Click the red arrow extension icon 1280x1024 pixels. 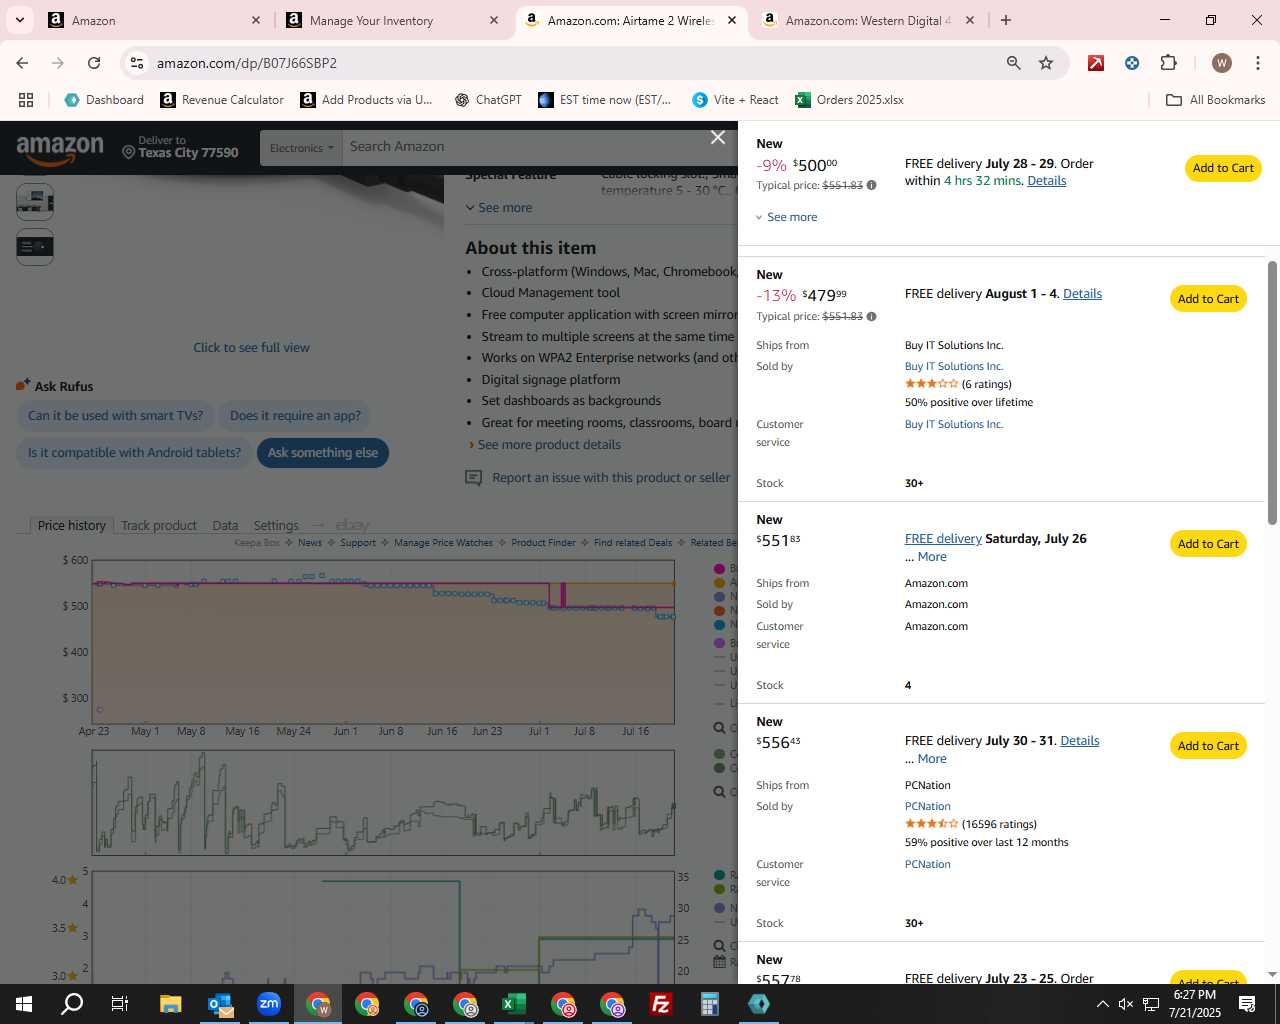tap(1096, 63)
